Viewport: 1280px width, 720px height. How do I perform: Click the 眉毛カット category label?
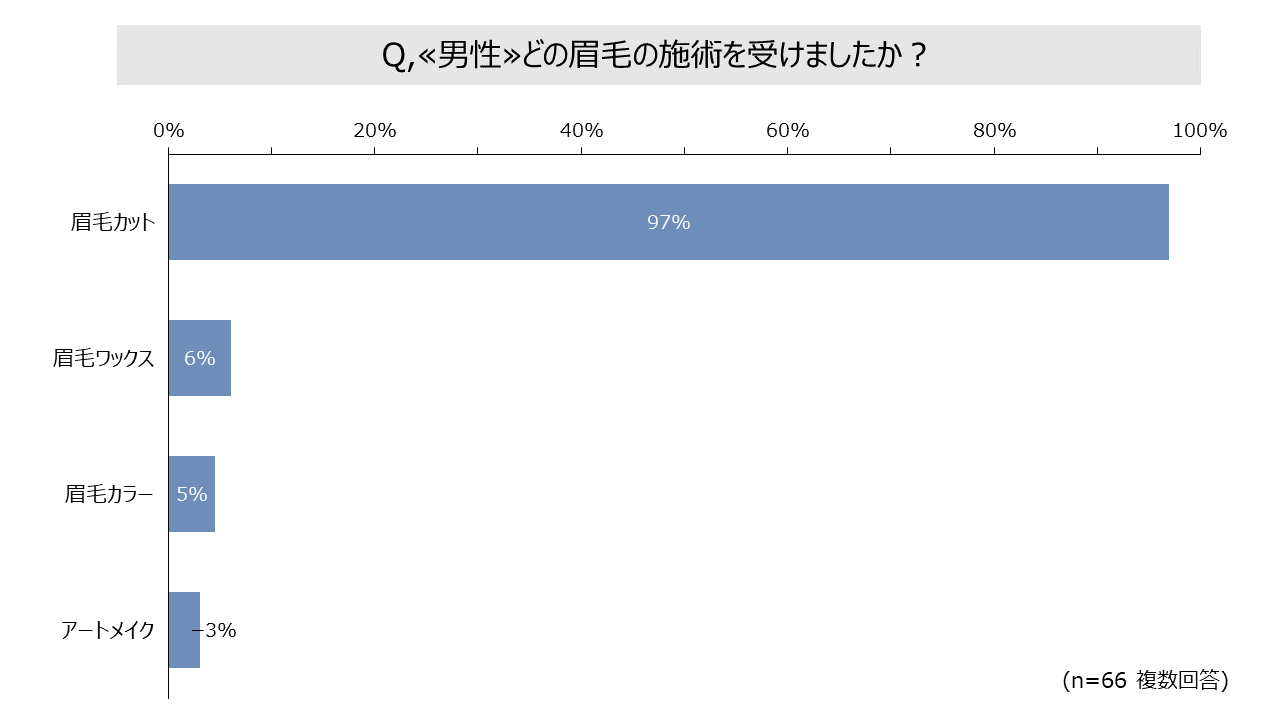[113, 222]
